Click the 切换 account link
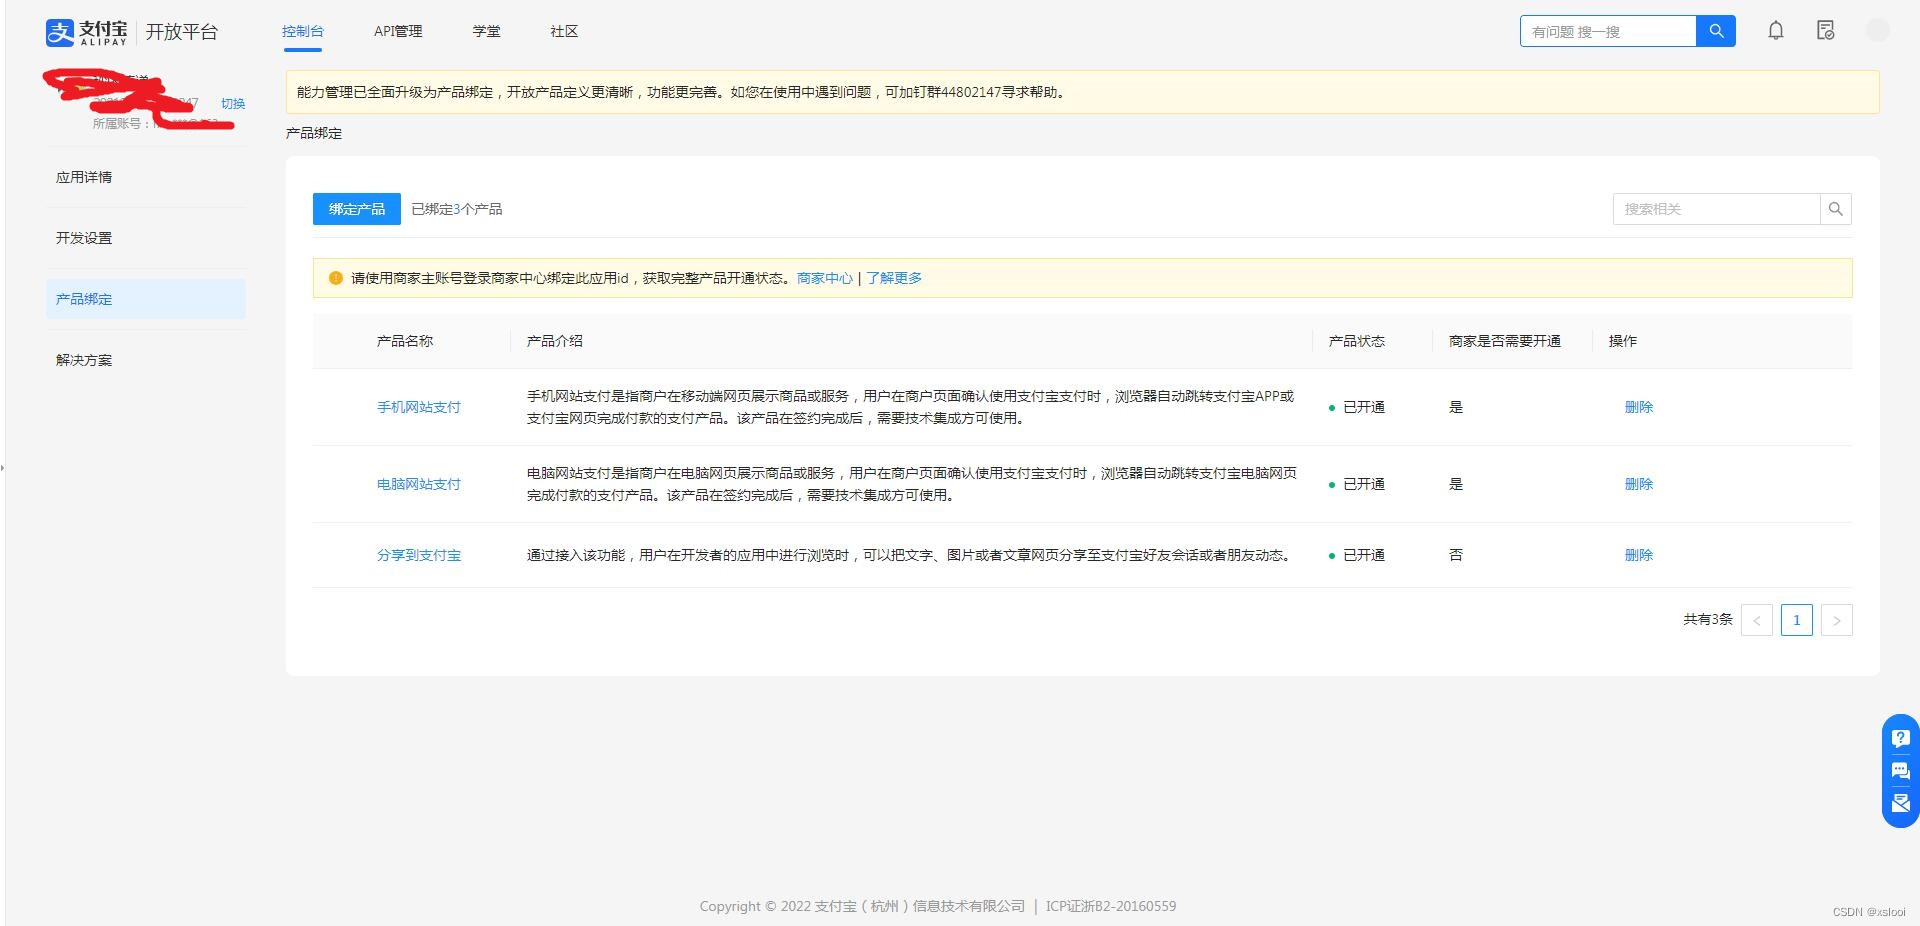 233,104
